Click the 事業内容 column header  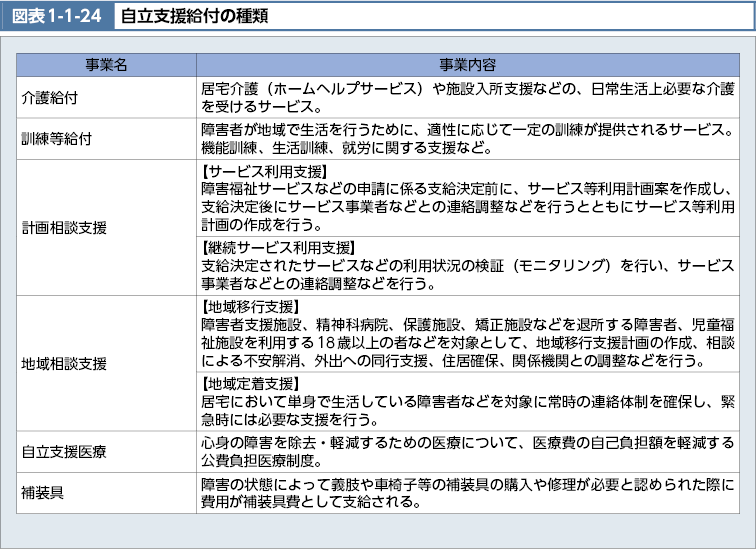click(467, 65)
